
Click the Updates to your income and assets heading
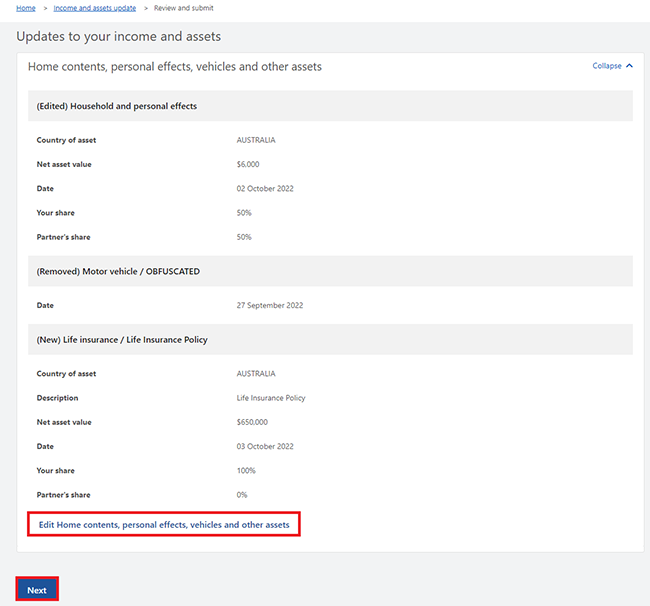point(118,37)
